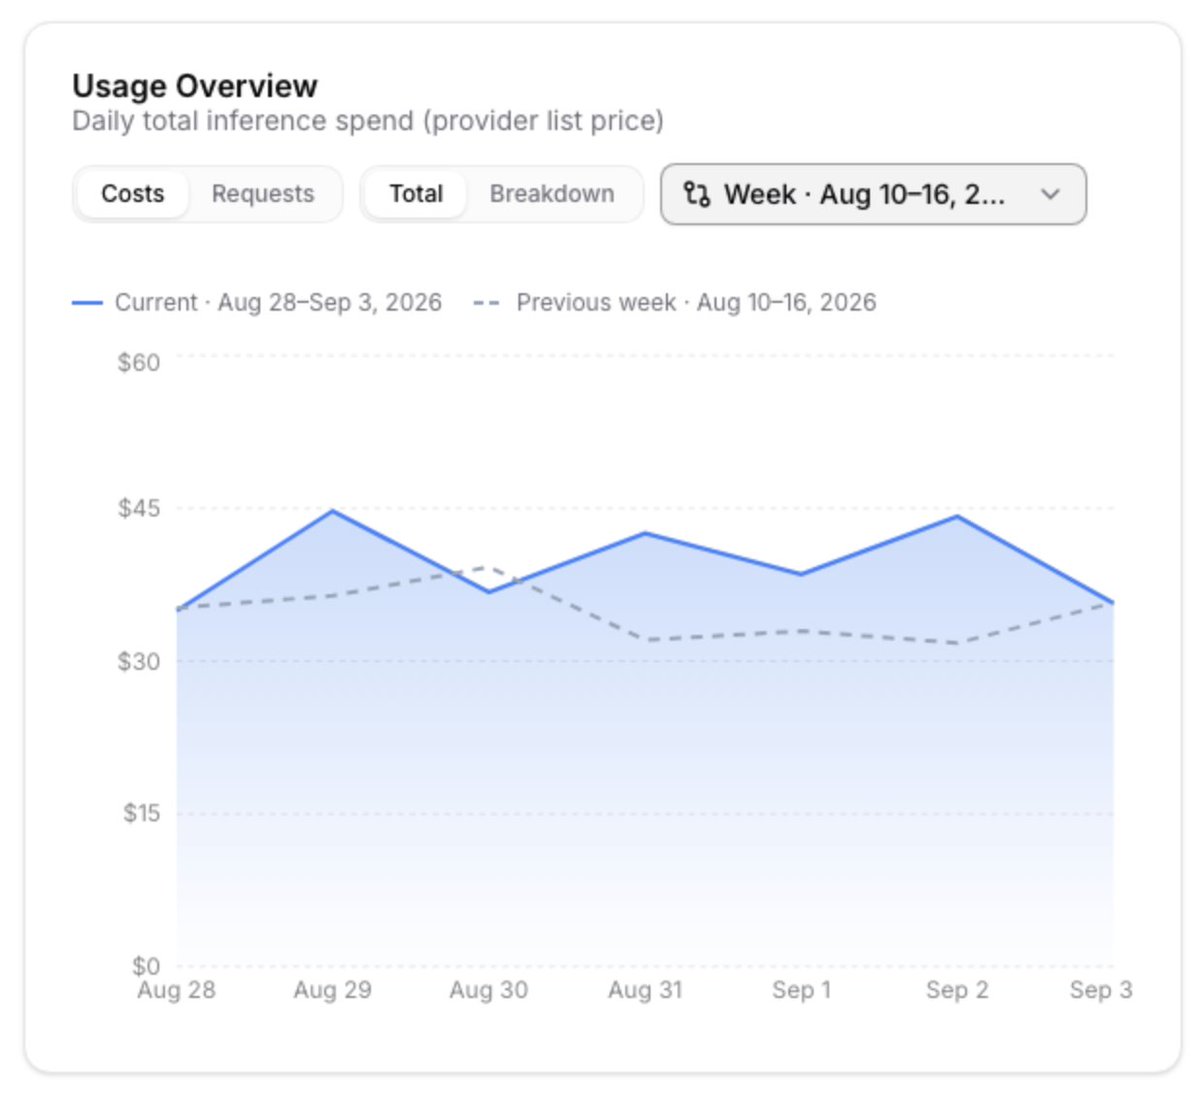
Task: Click the $30 axis label
Action: (139, 661)
